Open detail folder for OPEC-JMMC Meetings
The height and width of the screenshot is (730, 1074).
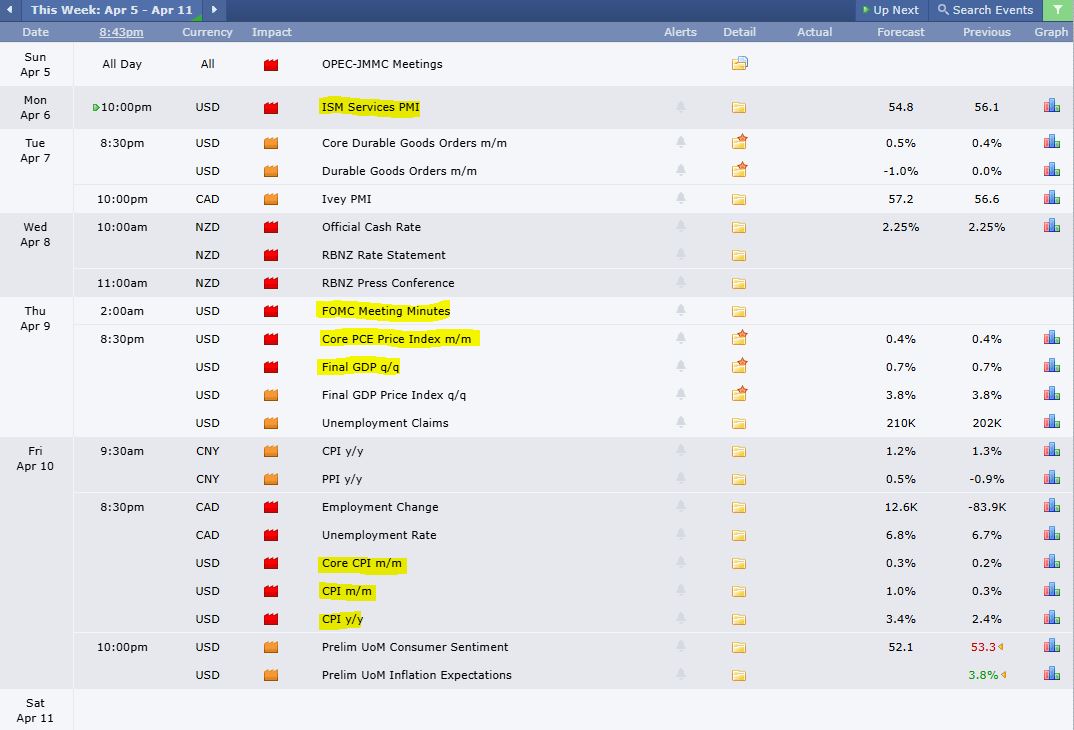coord(739,64)
